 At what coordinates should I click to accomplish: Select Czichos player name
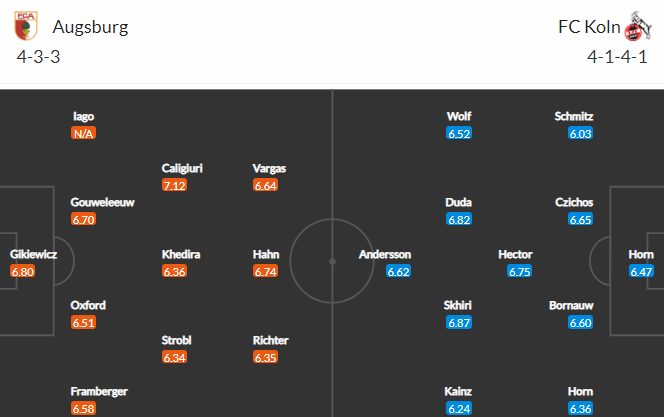(x=574, y=202)
